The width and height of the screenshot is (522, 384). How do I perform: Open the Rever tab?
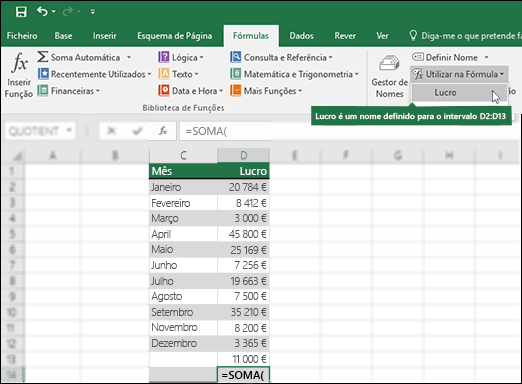click(345, 36)
